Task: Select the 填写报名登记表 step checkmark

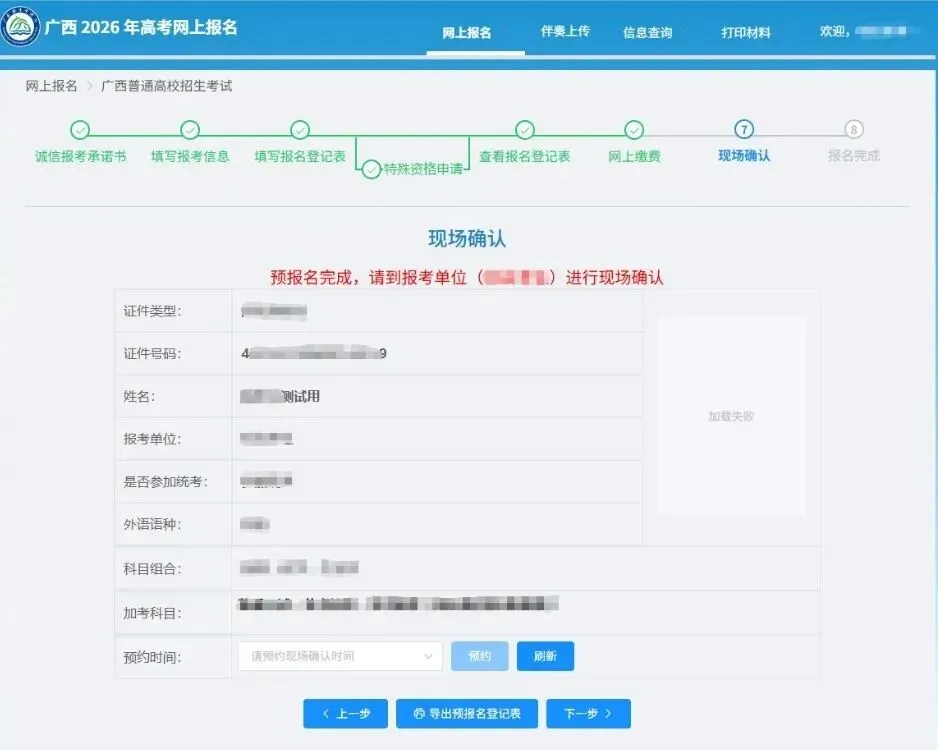Action: [300, 130]
